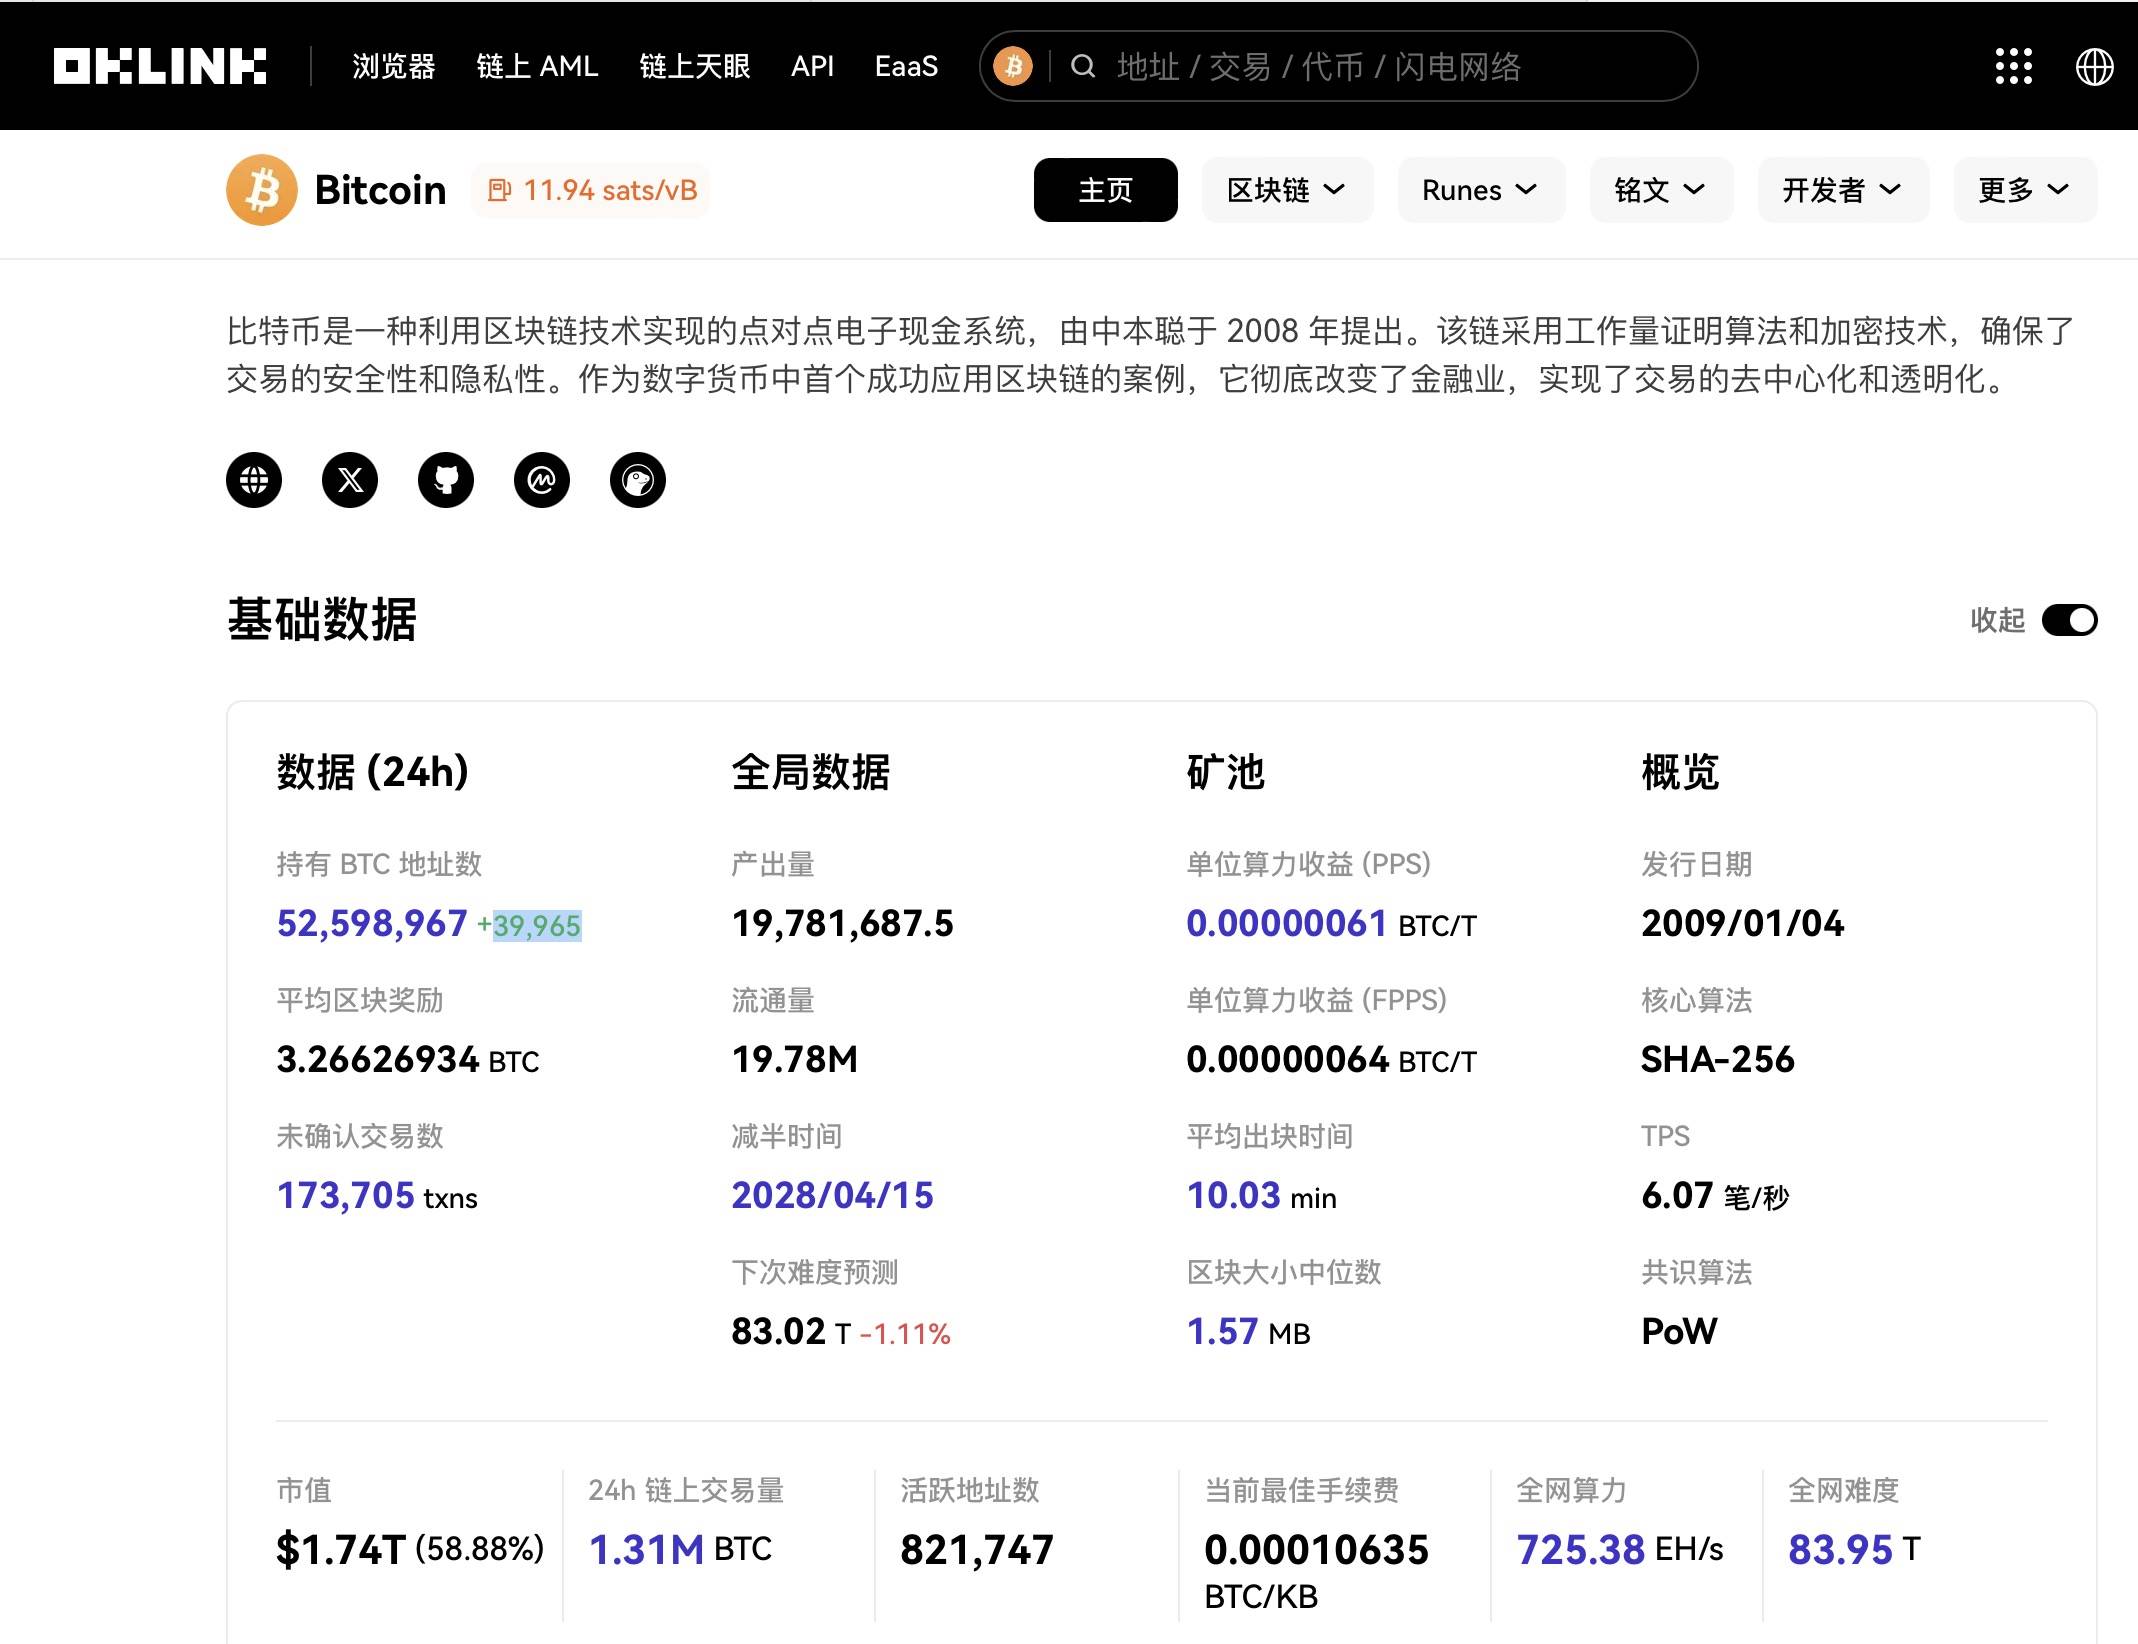The height and width of the screenshot is (1644, 2138).
Task: Click the 52,598,967 BTC address count link
Action: coord(371,924)
